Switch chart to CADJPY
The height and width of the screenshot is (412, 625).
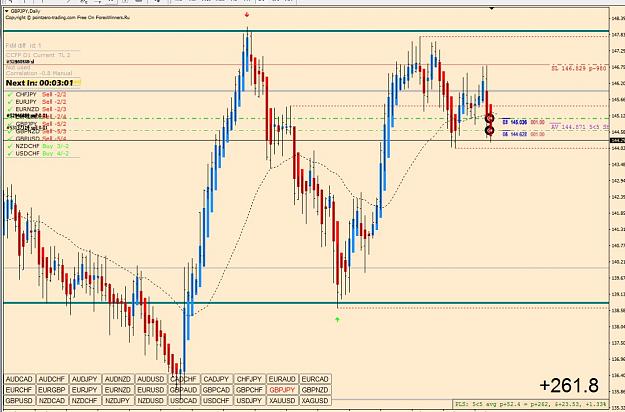click(216, 379)
